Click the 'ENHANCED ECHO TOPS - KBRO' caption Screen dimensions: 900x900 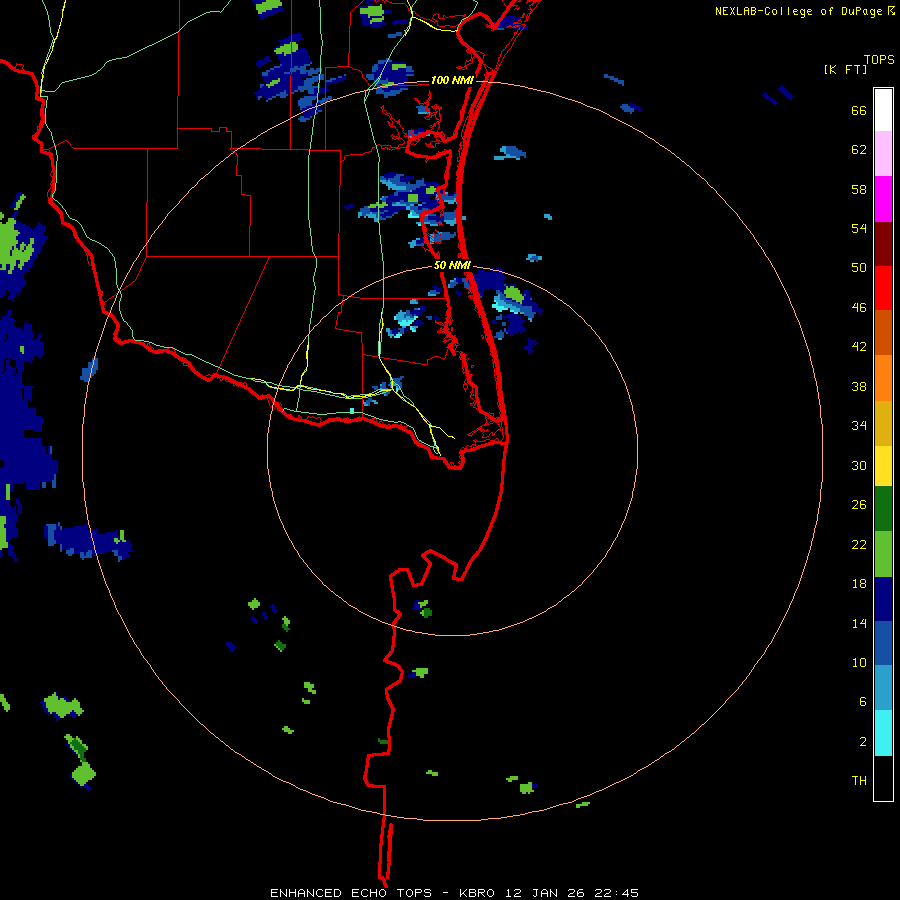(382, 893)
